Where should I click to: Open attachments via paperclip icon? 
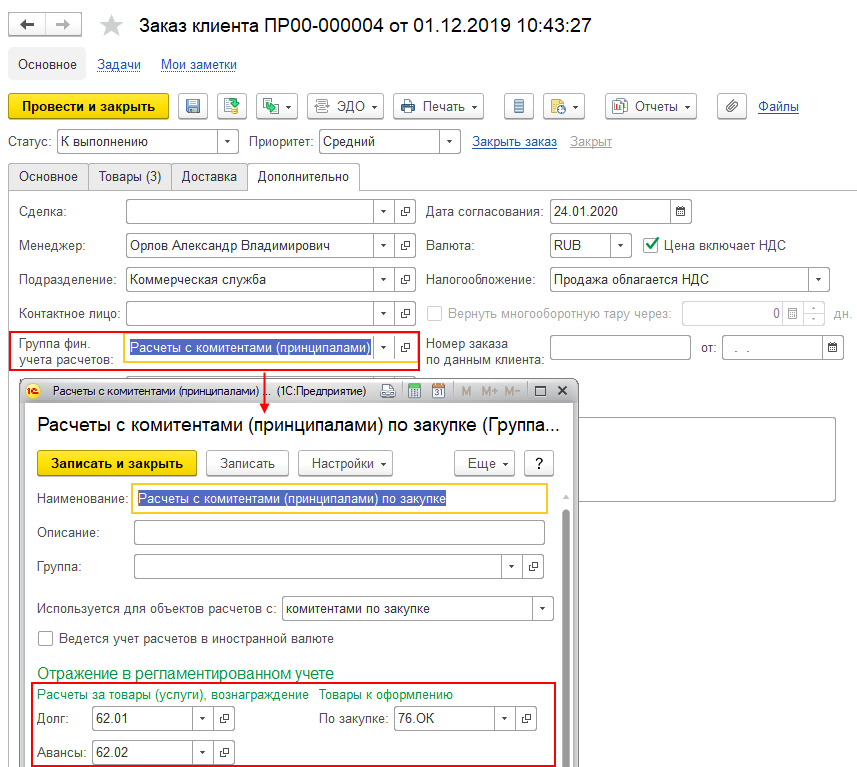click(x=732, y=106)
